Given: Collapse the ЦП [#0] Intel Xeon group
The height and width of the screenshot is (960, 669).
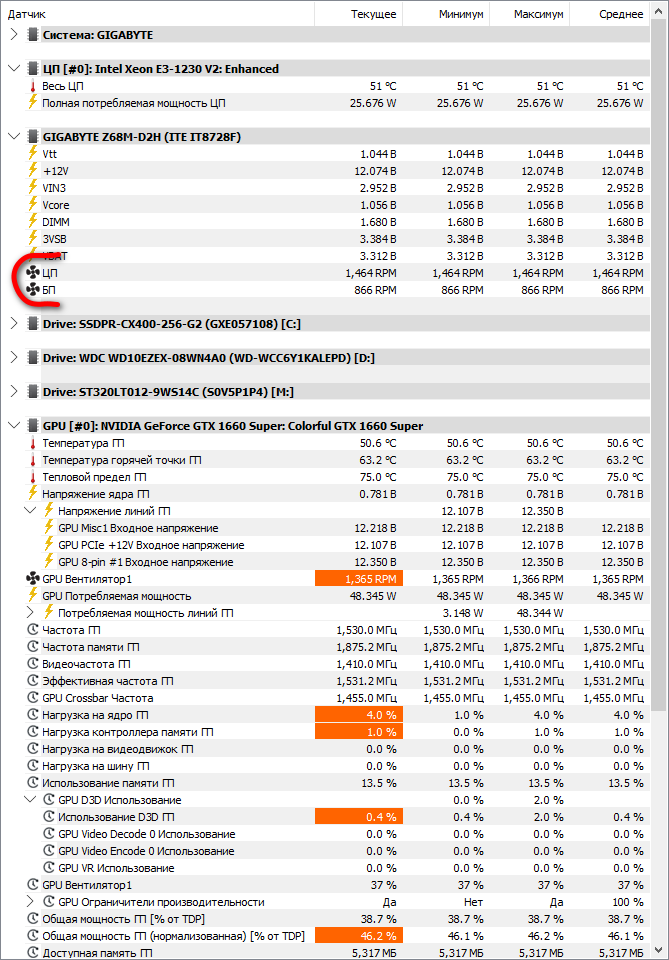Looking at the screenshot, I should [x=14, y=69].
